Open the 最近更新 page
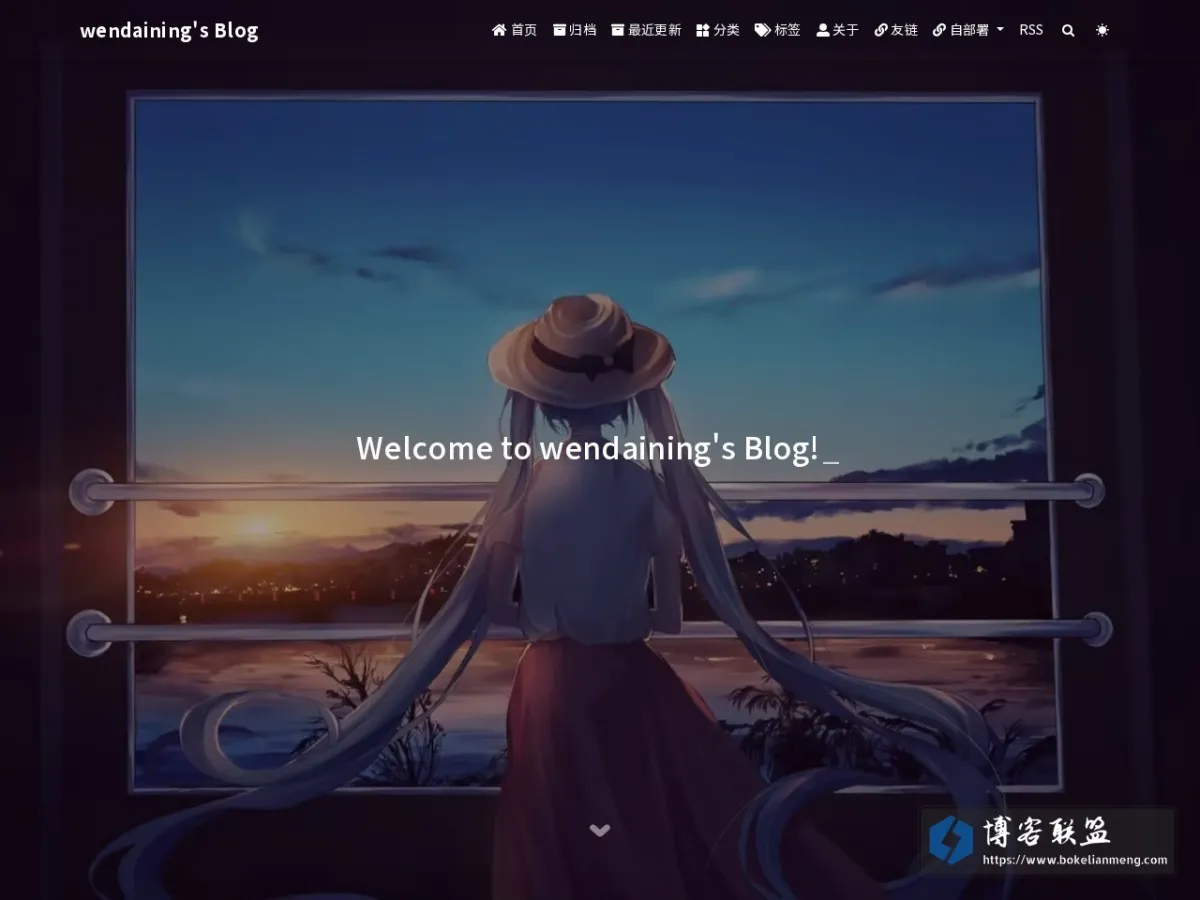 (646, 30)
